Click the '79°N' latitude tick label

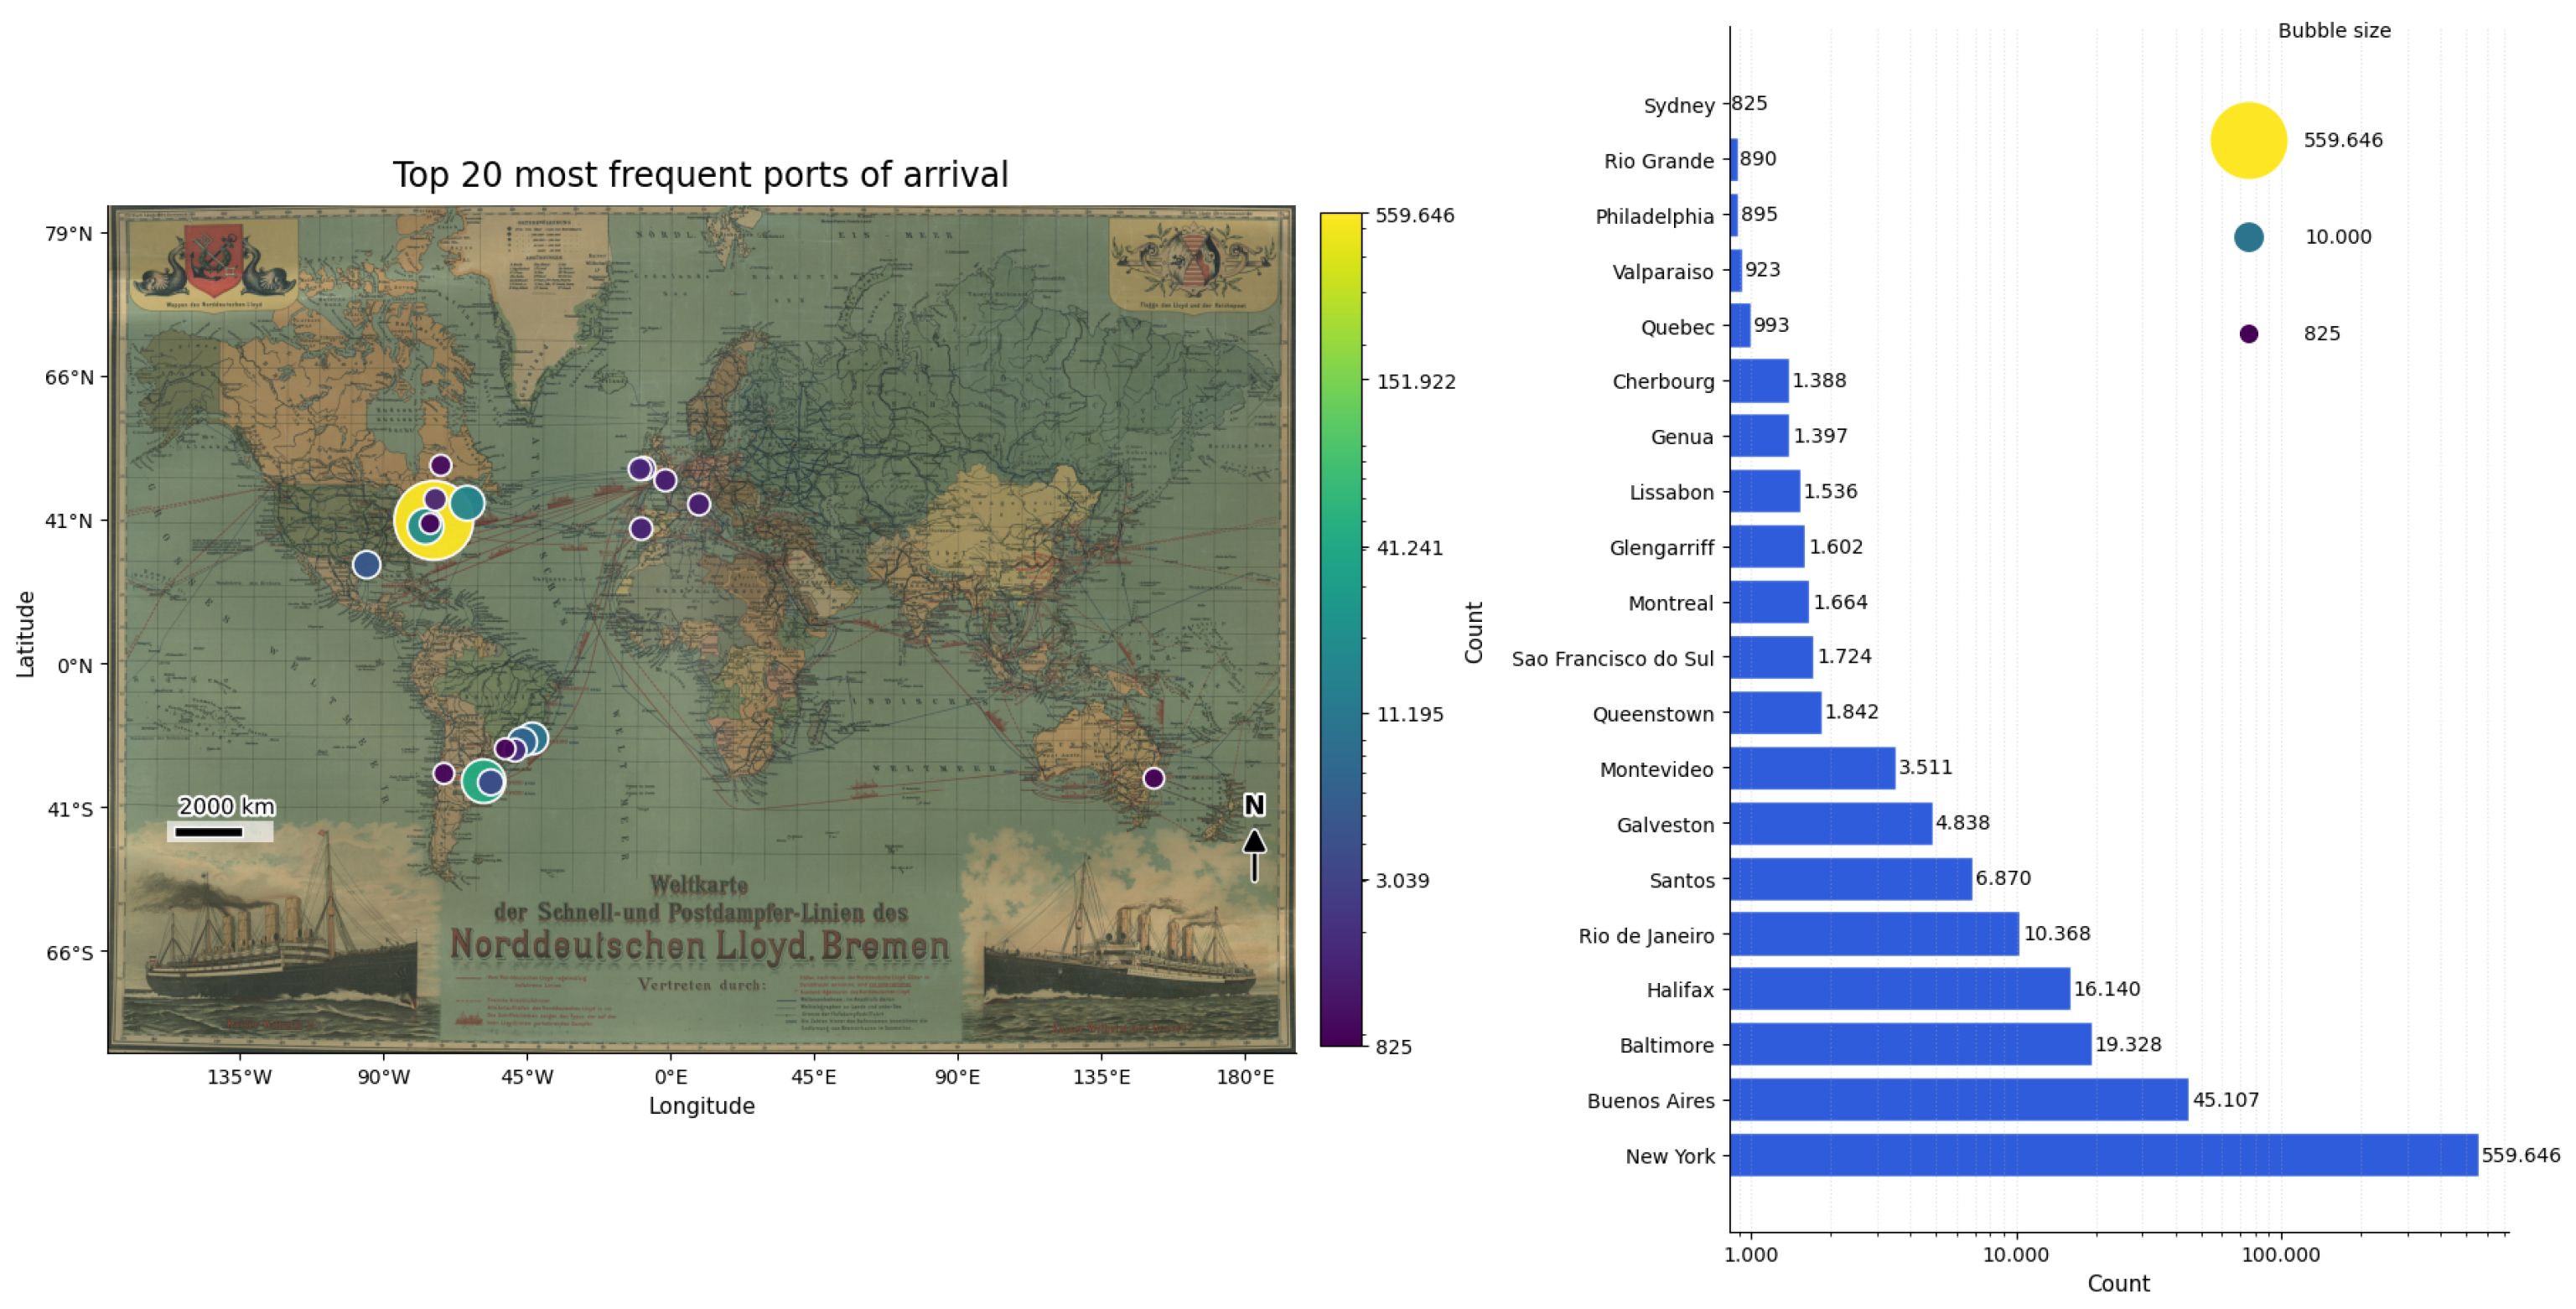69,233
